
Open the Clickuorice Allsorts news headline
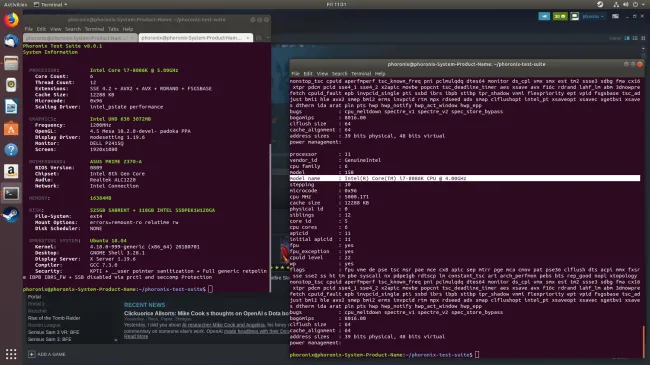click(x=206, y=313)
